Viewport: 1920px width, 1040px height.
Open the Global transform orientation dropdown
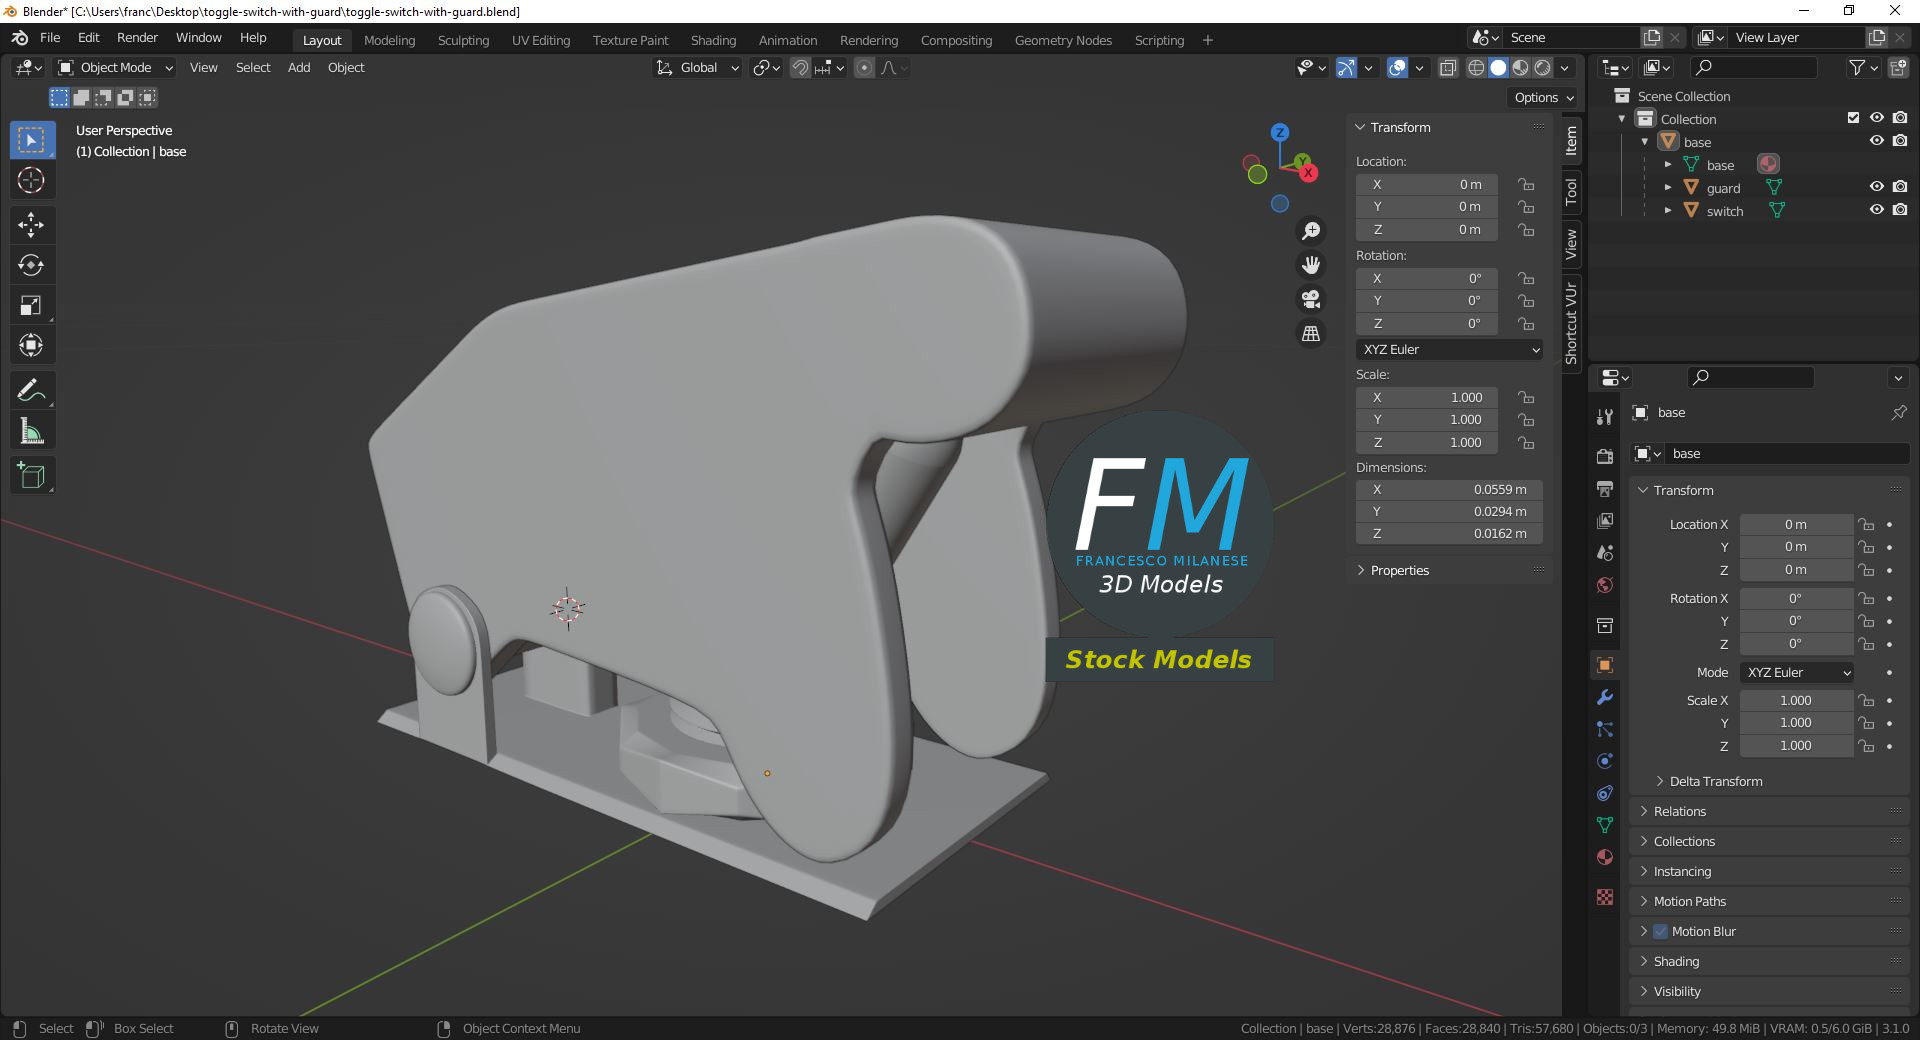pyautogui.click(x=698, y=68)
